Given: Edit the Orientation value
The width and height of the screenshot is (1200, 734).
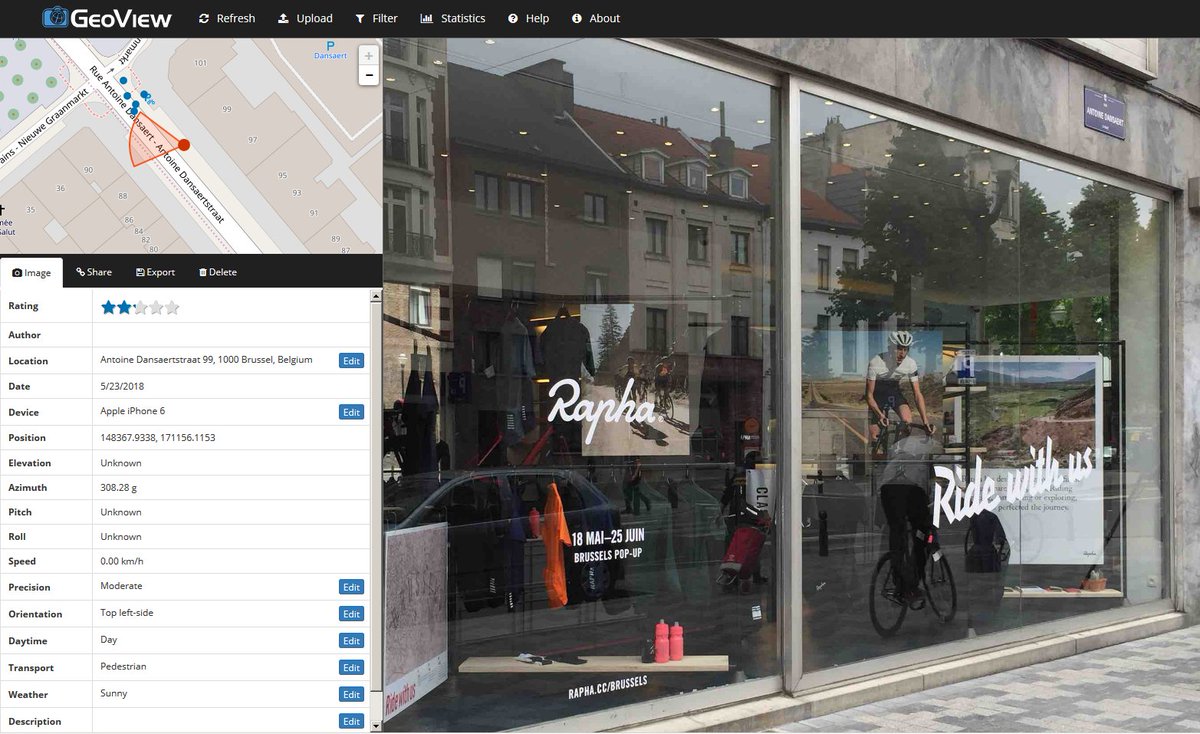Looking at the screenshot, I should 351,614.
